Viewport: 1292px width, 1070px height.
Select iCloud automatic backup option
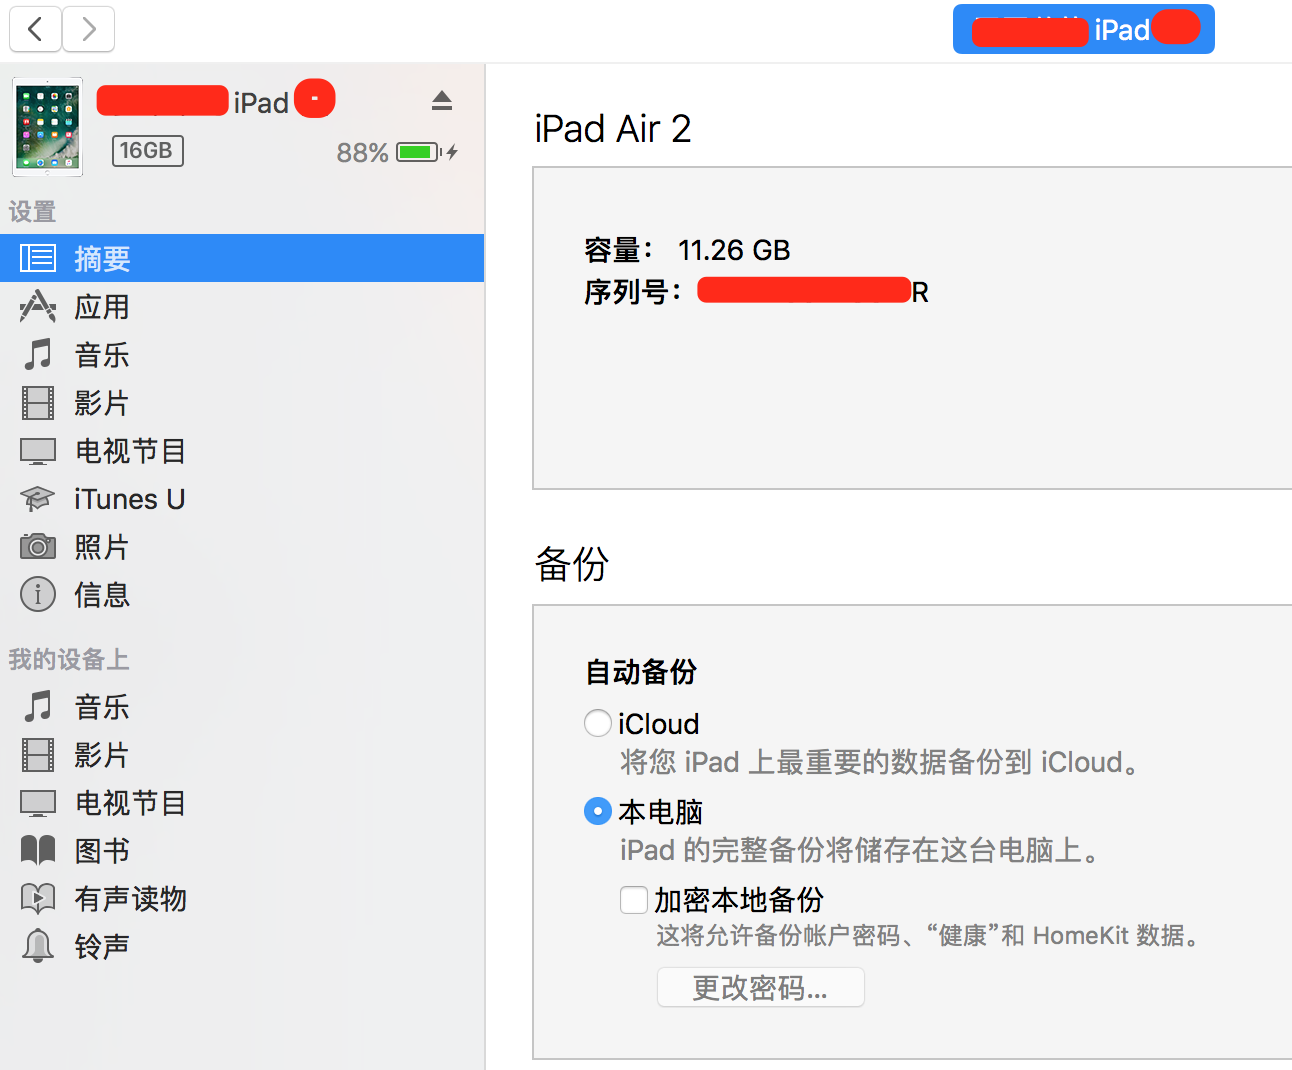pyautogui.click(x=598, y=723)
